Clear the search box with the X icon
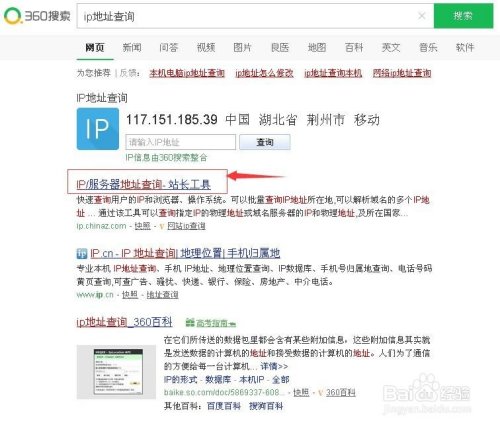The width and height of the screenshot is (500, 427). pos(422,16)
